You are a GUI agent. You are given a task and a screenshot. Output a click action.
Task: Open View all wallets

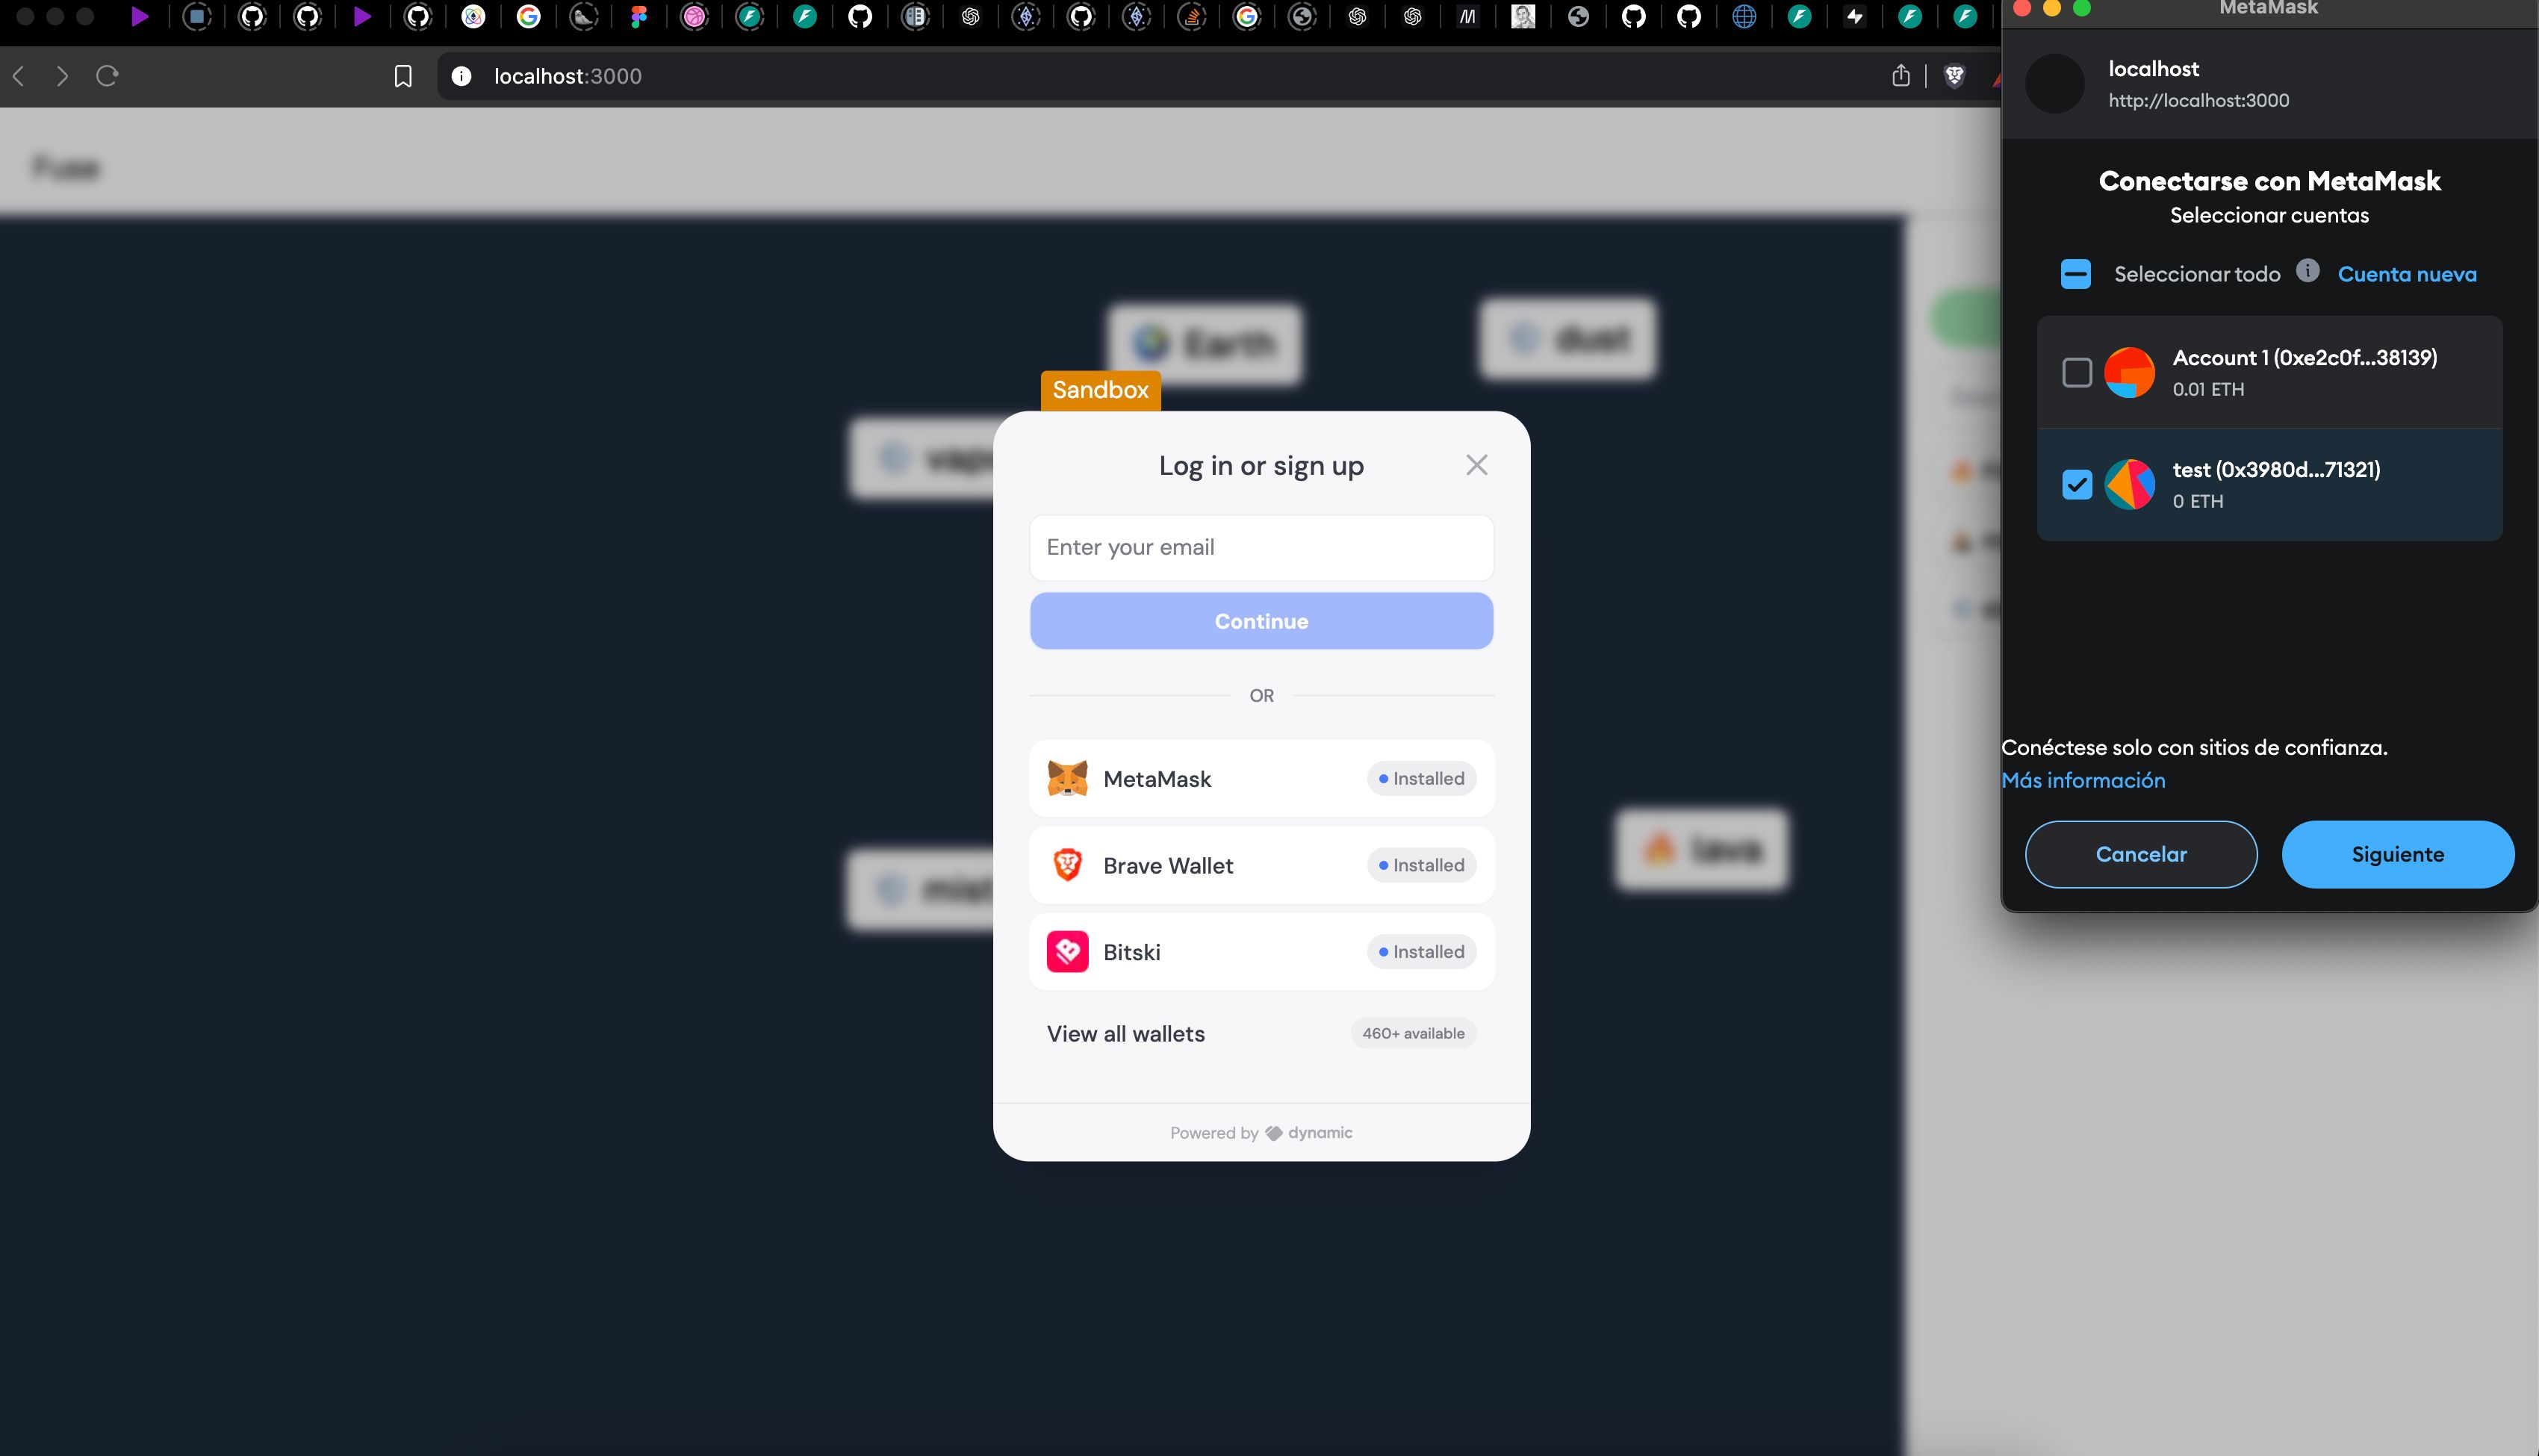click(x=1261, y=1034)
